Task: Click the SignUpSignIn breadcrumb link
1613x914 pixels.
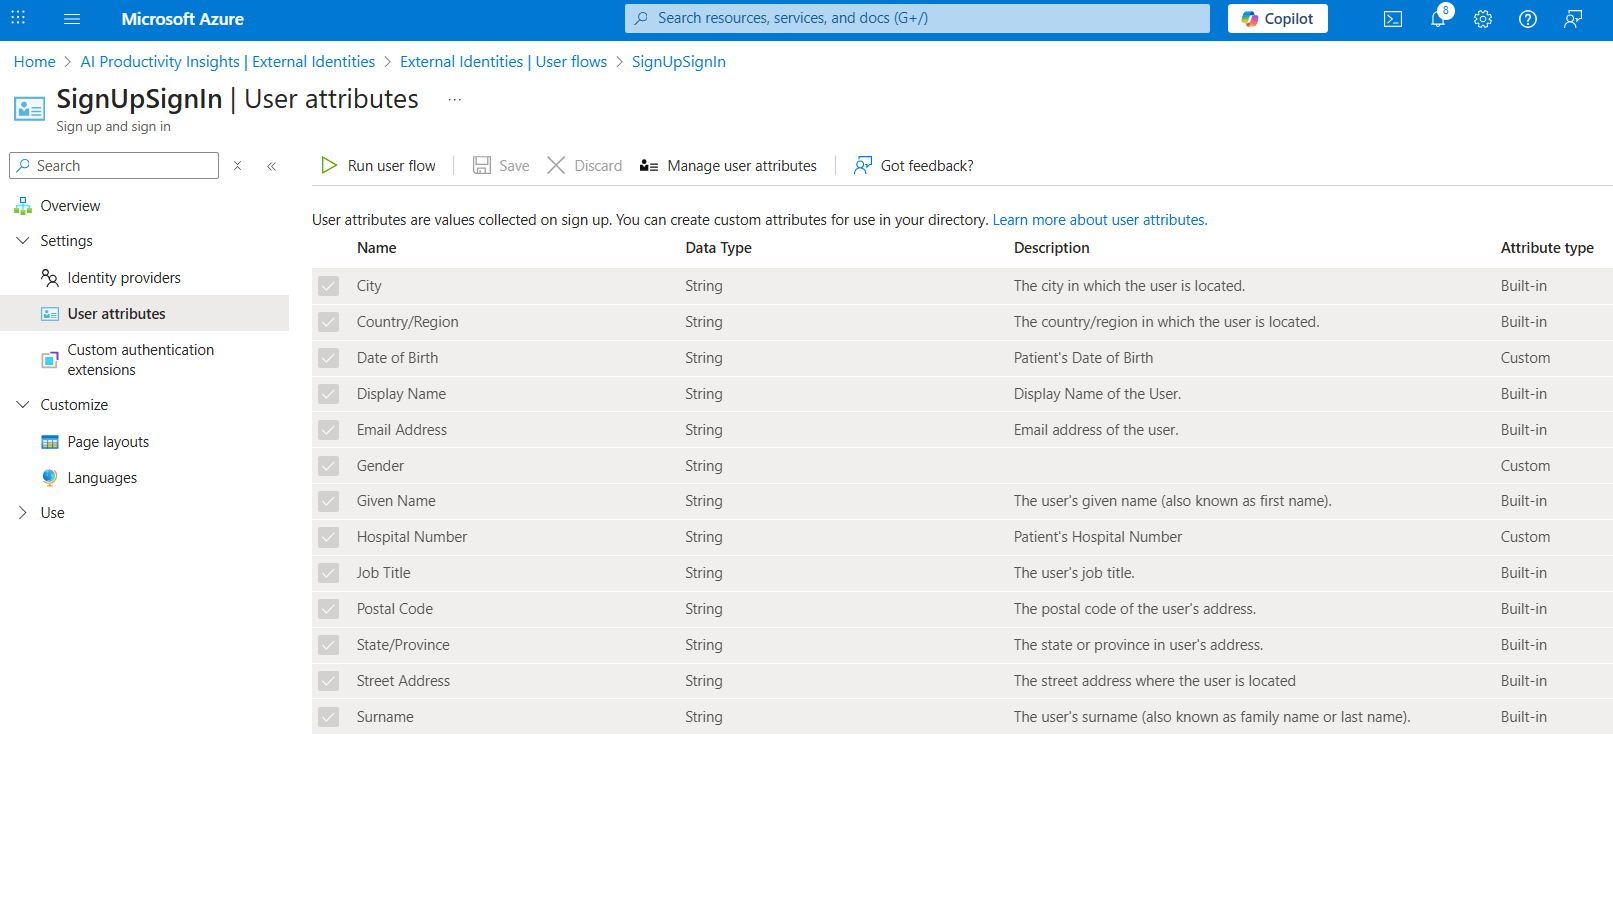Action: (679, 62)
